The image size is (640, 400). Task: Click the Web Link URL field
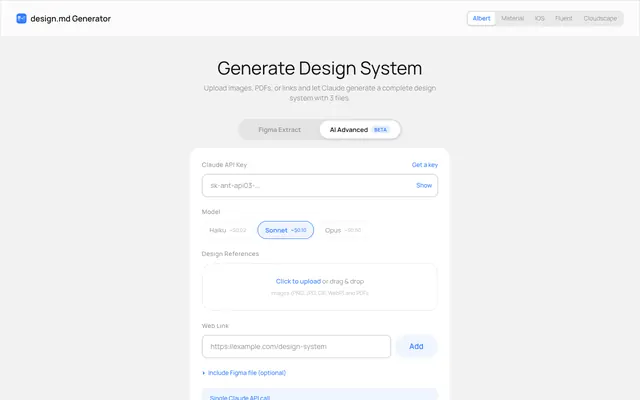(296, 347)
